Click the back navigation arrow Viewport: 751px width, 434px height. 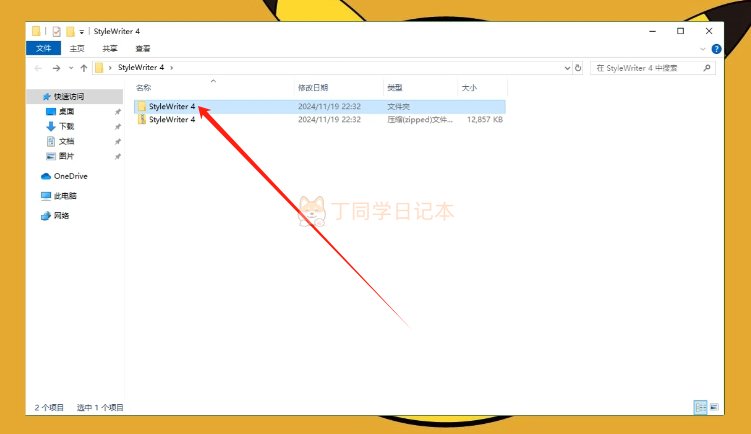pyautogui.click(x=38, y=68)
